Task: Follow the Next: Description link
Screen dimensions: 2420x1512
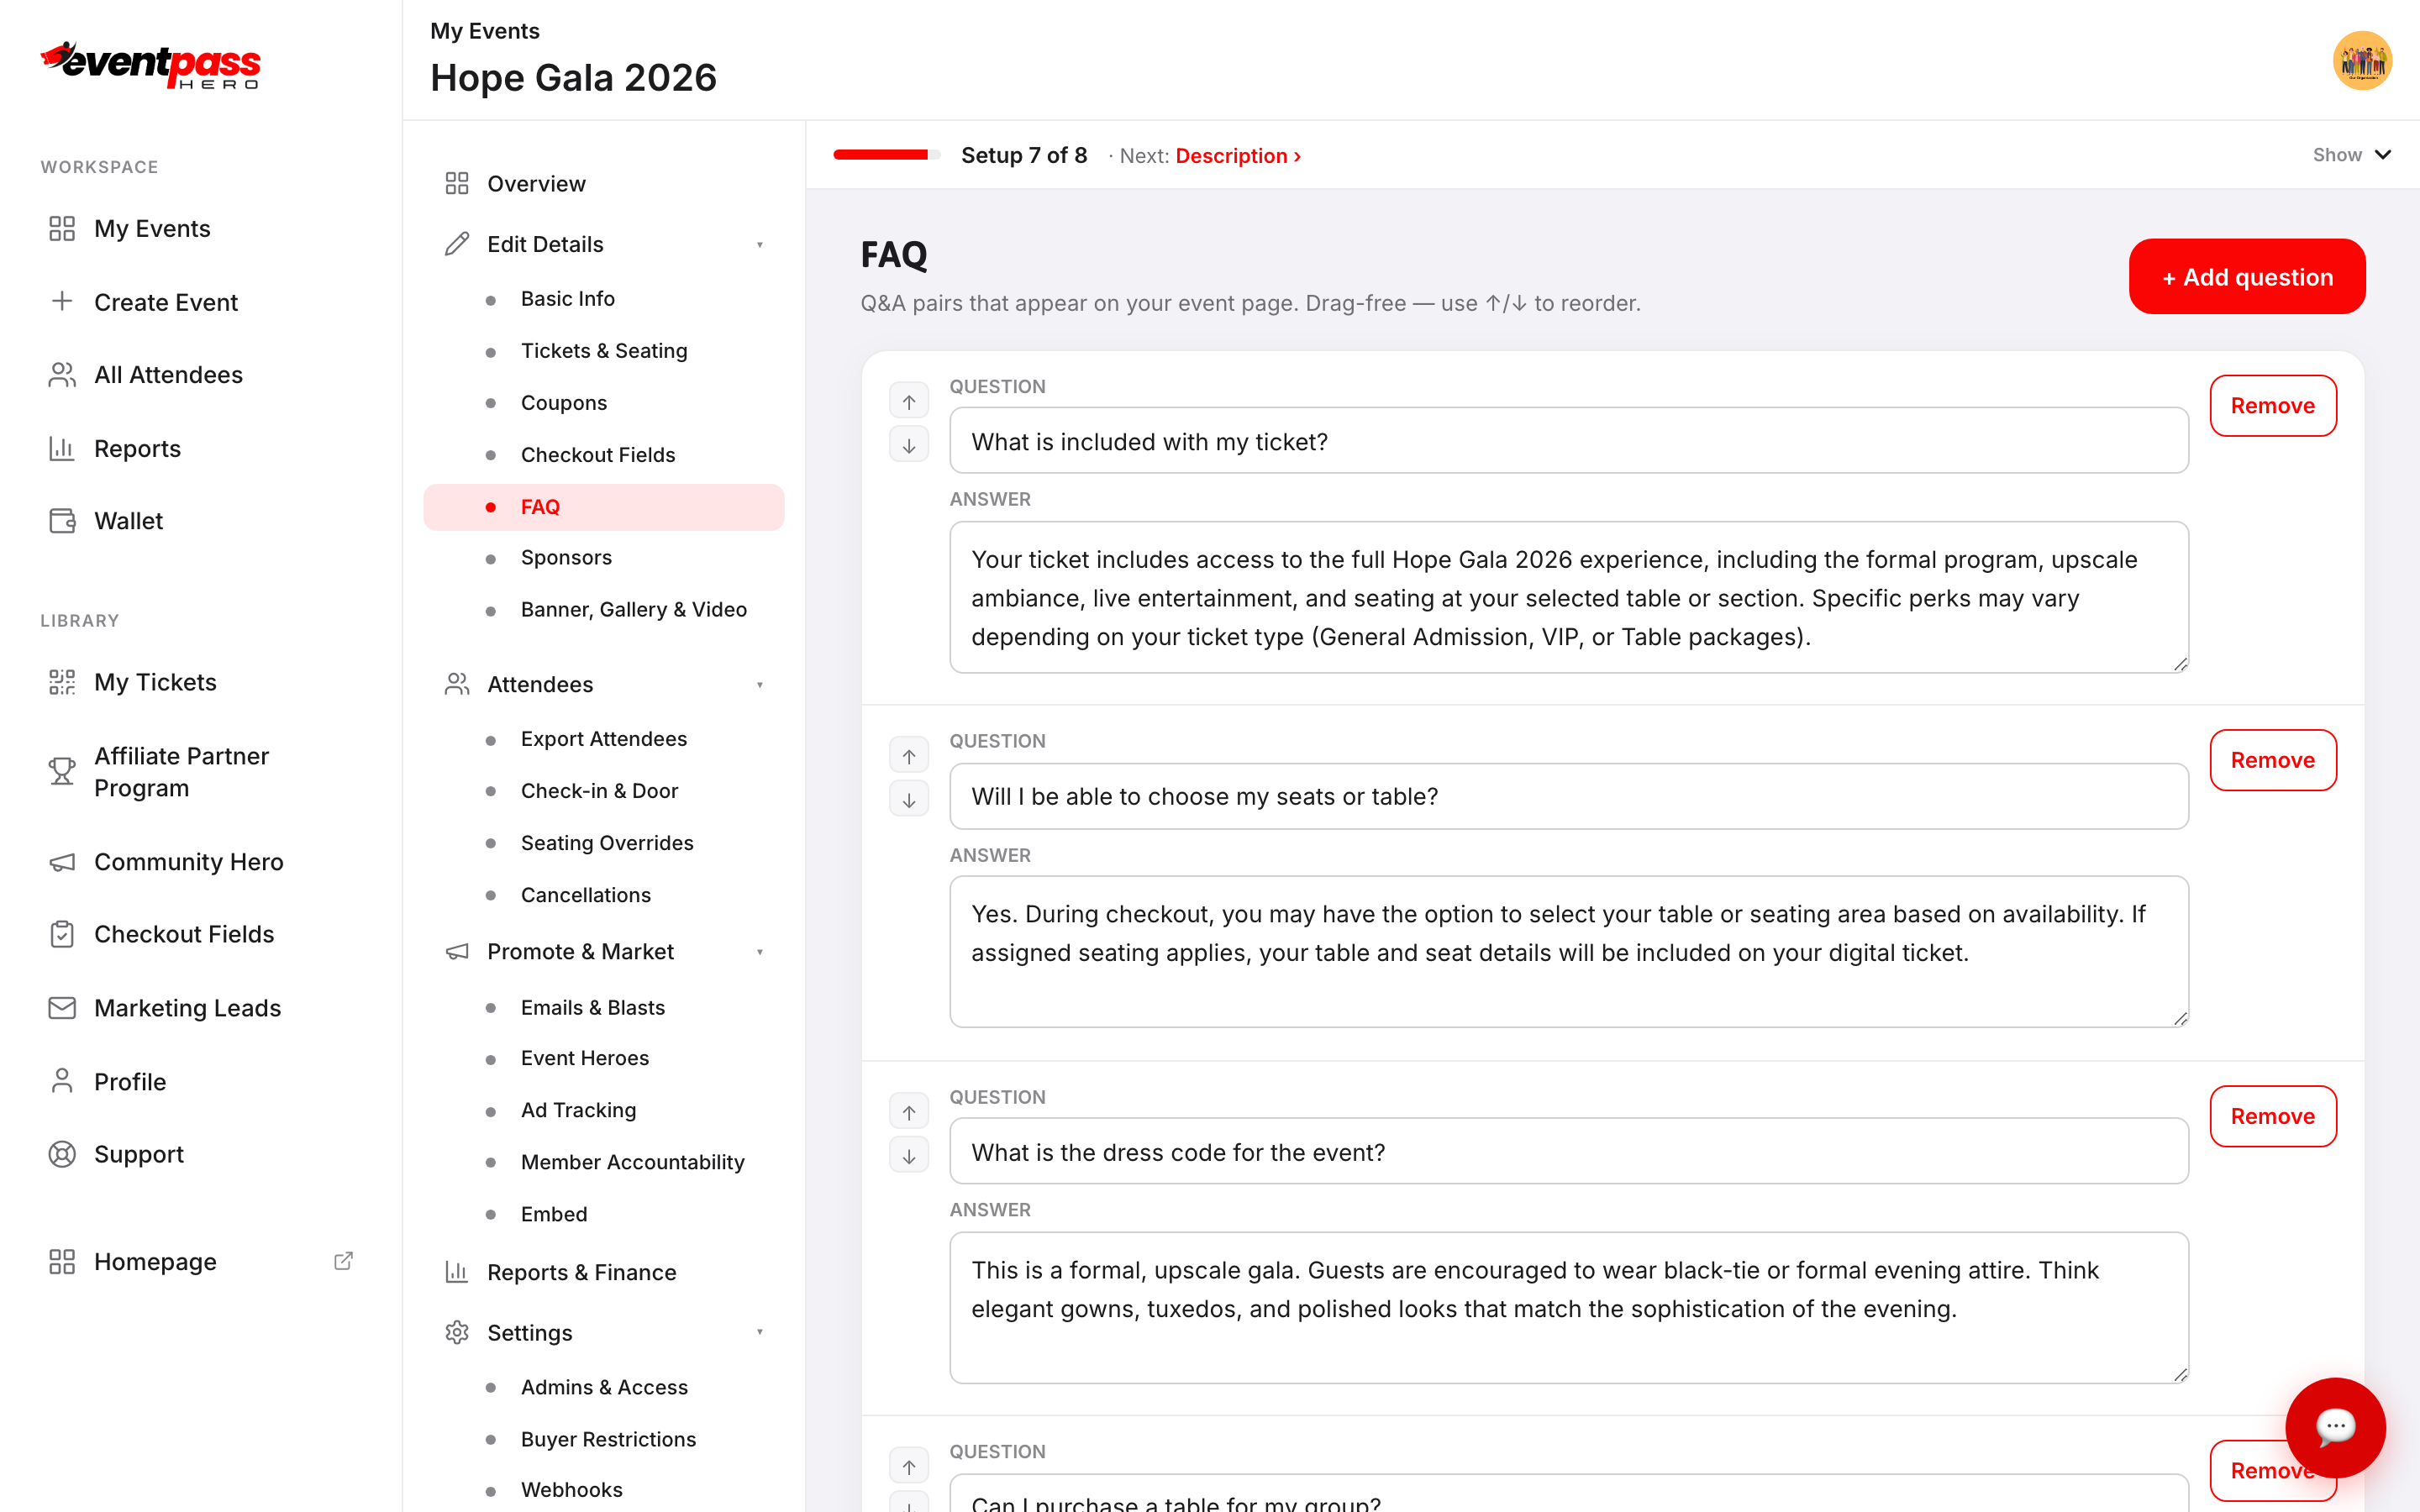Action: click(1238, 156)
